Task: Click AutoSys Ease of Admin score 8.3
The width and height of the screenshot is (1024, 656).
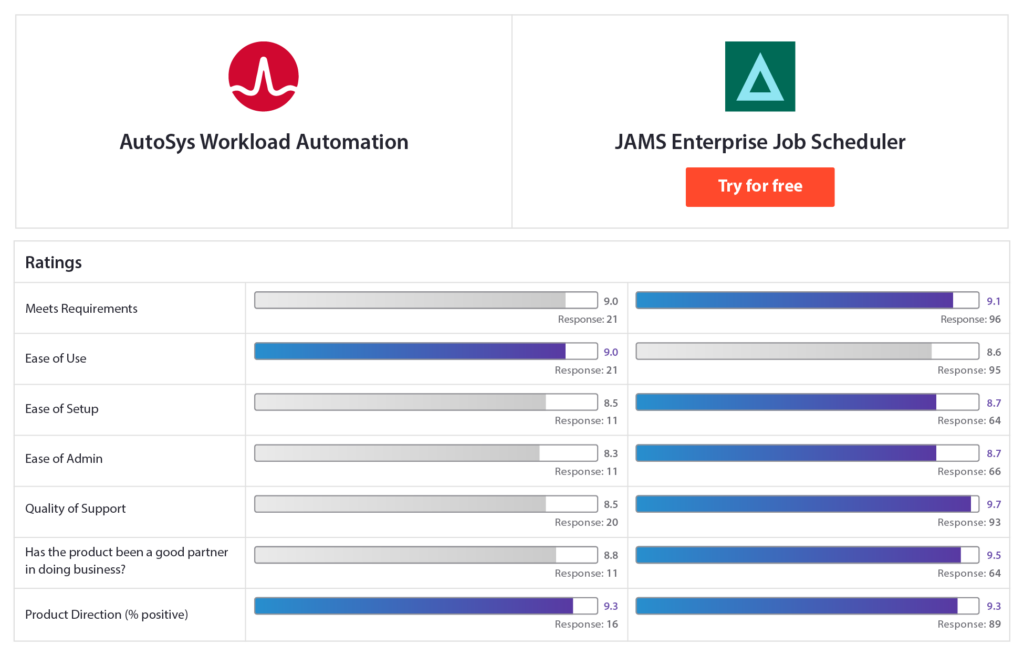Action: 611,453
